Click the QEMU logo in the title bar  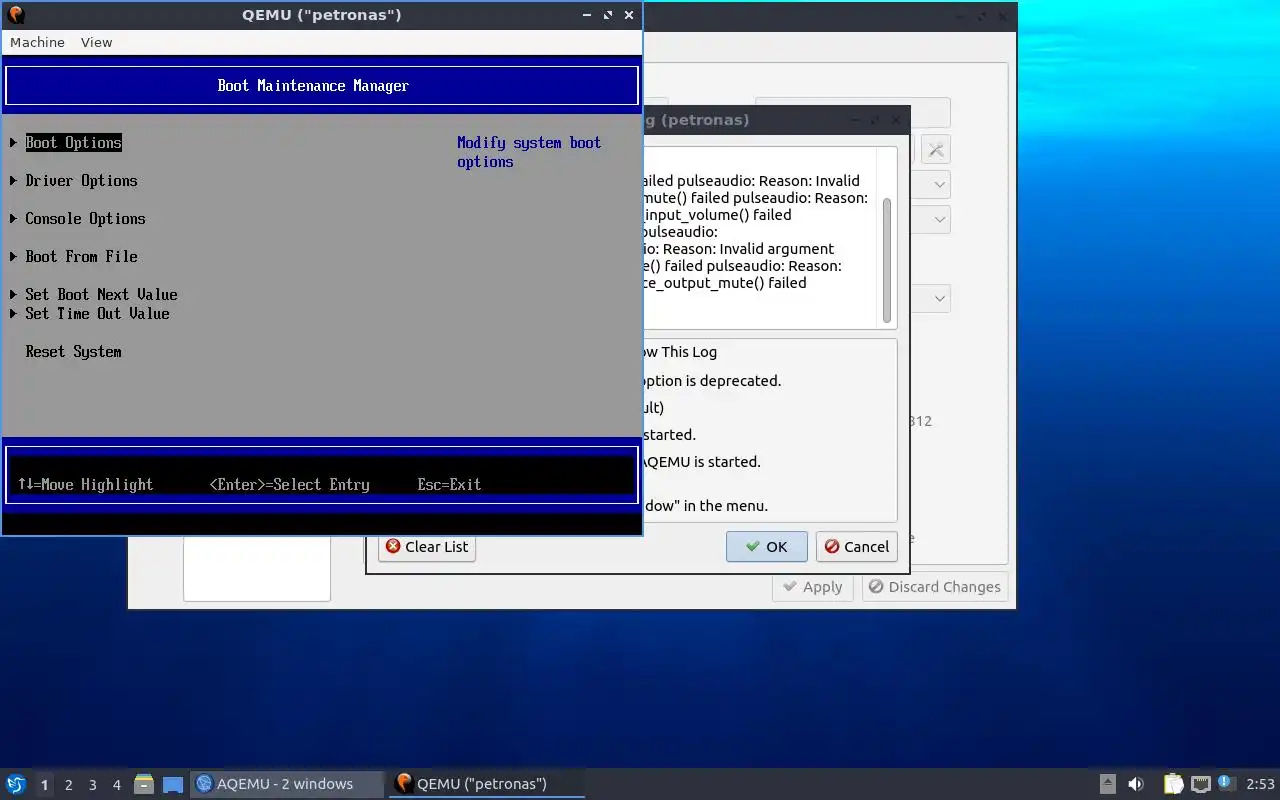(x=15, y=15)
